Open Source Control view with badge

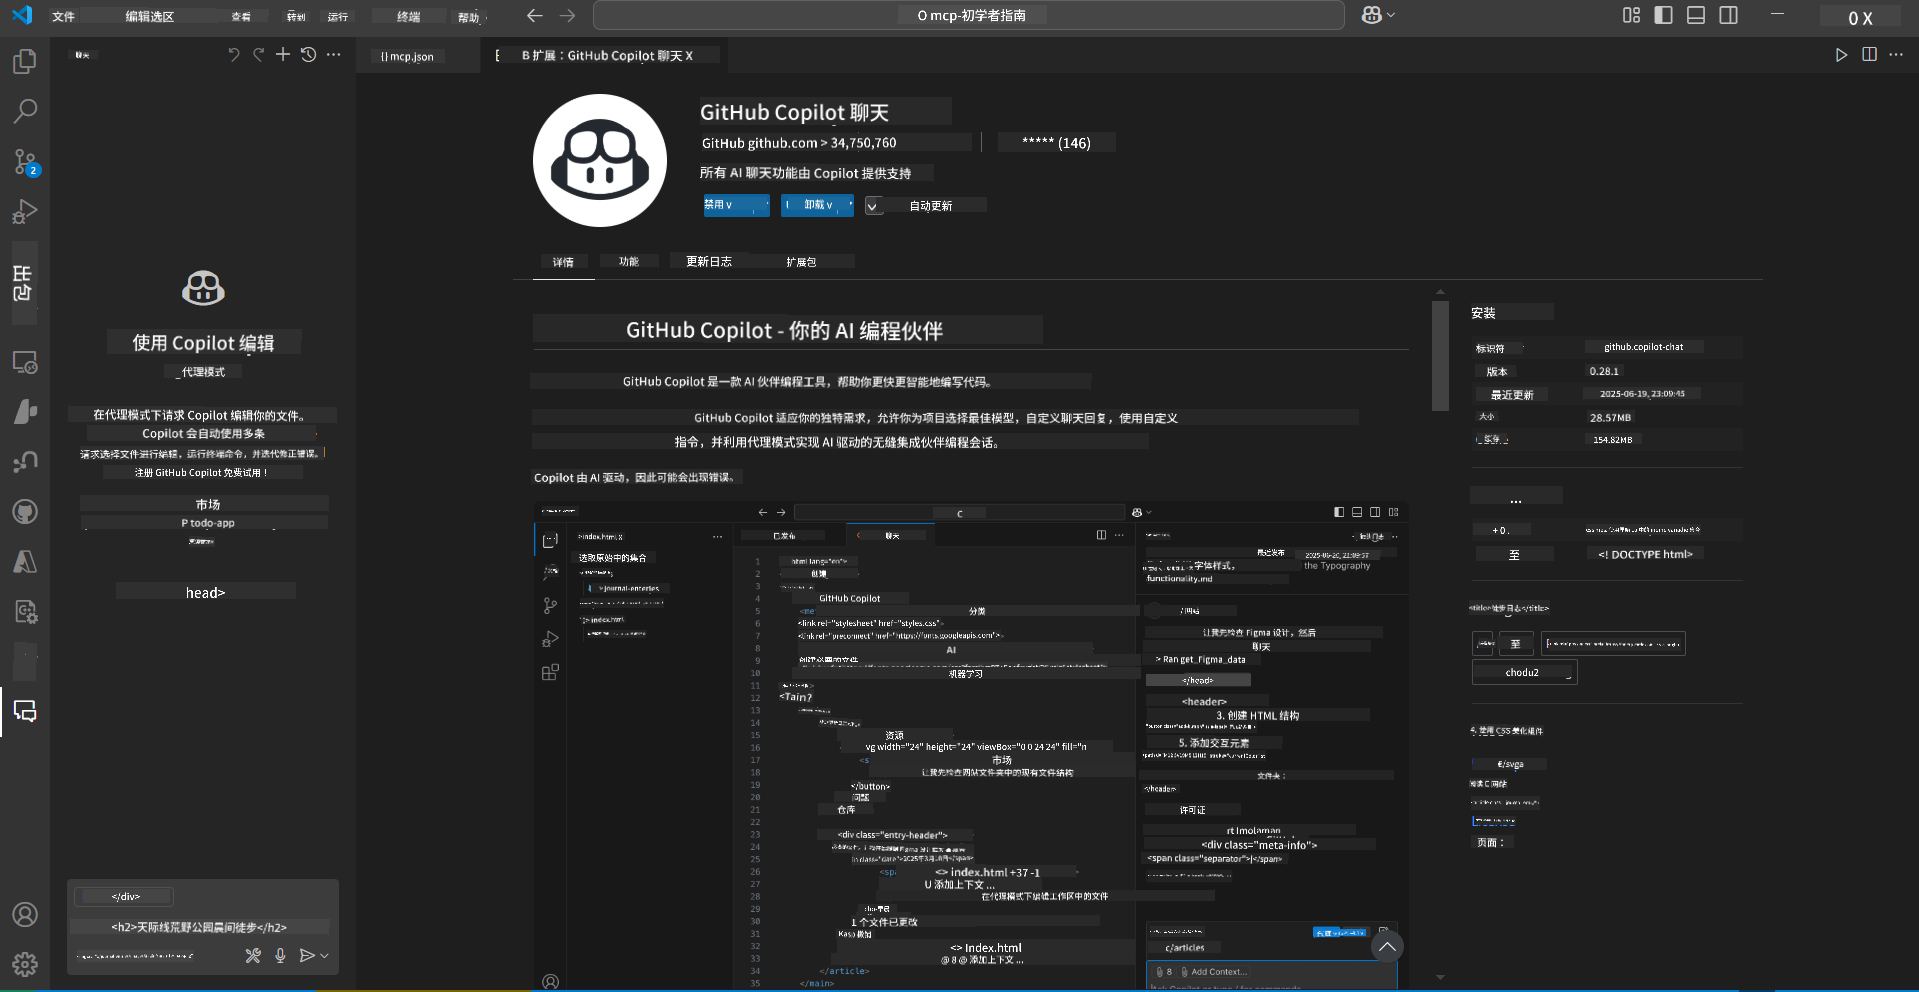(x=25, y=162)
